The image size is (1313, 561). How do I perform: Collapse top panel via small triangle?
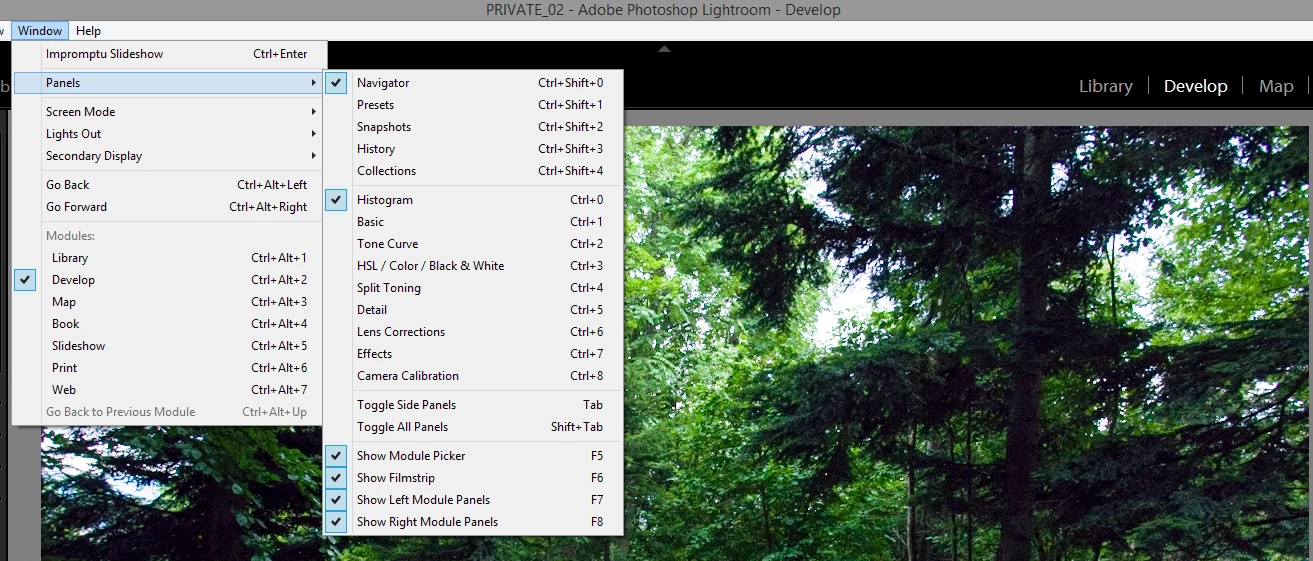664,48
